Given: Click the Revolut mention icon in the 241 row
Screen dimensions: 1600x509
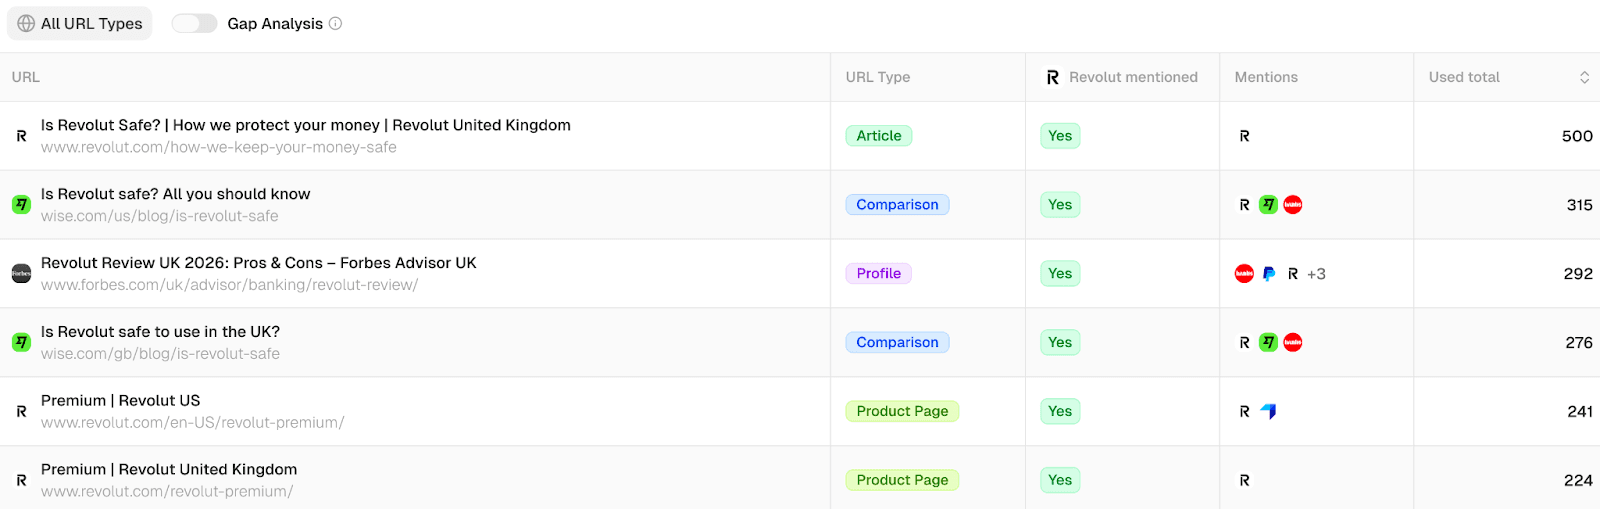Looking at the screenshot, I should (1244, 412).
